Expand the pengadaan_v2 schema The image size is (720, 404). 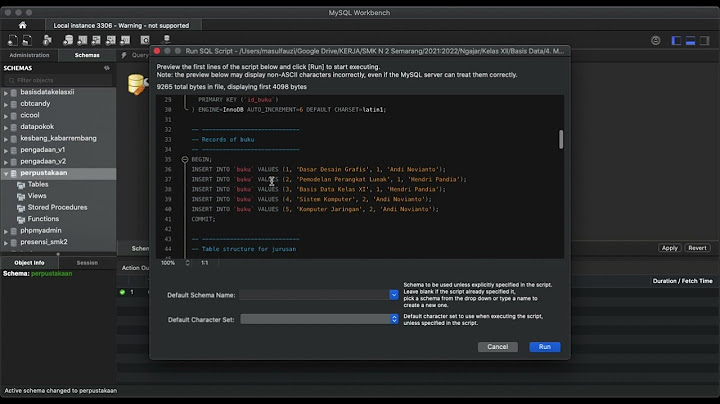click(6, 161)
